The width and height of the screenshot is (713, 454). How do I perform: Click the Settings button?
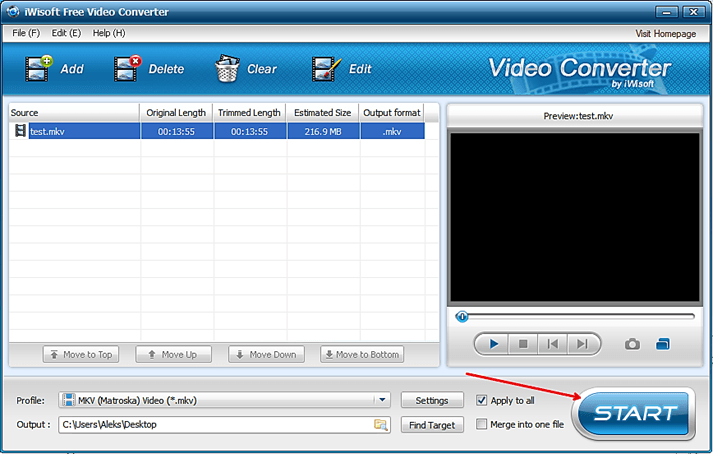(x=432, y=400)
